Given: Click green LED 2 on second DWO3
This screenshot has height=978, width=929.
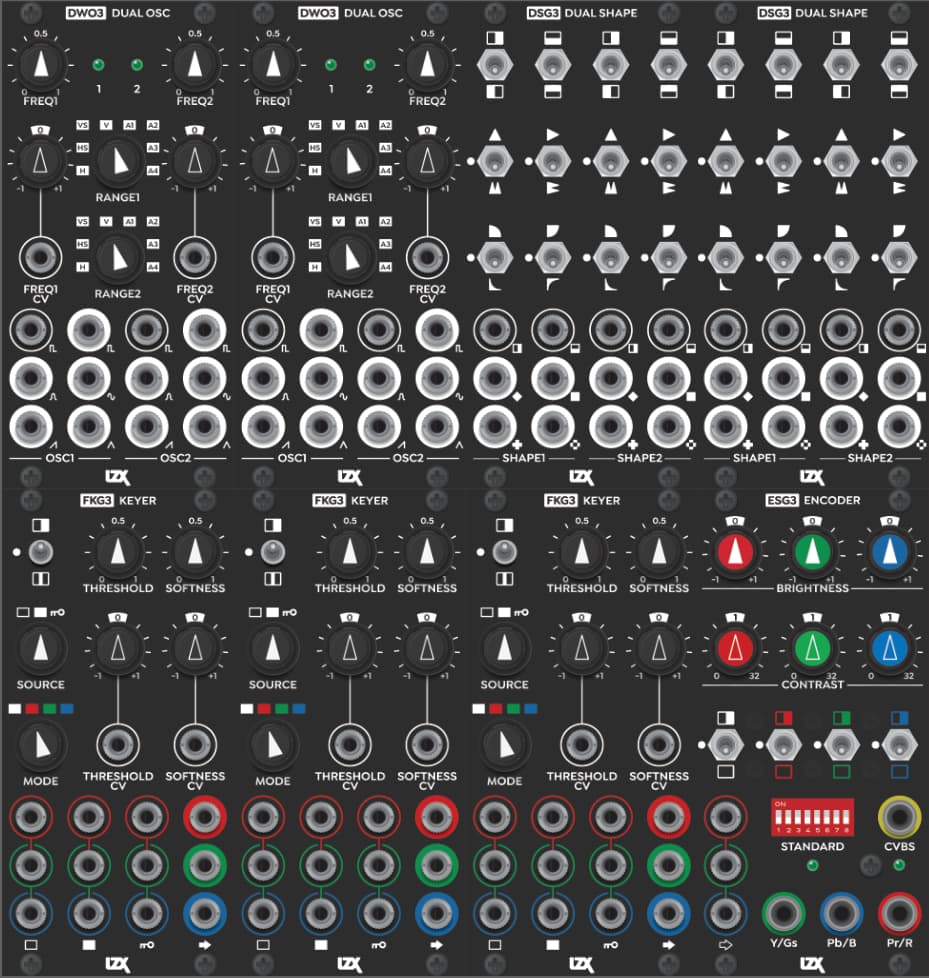Looking at the screenshot, I should 369,64.
